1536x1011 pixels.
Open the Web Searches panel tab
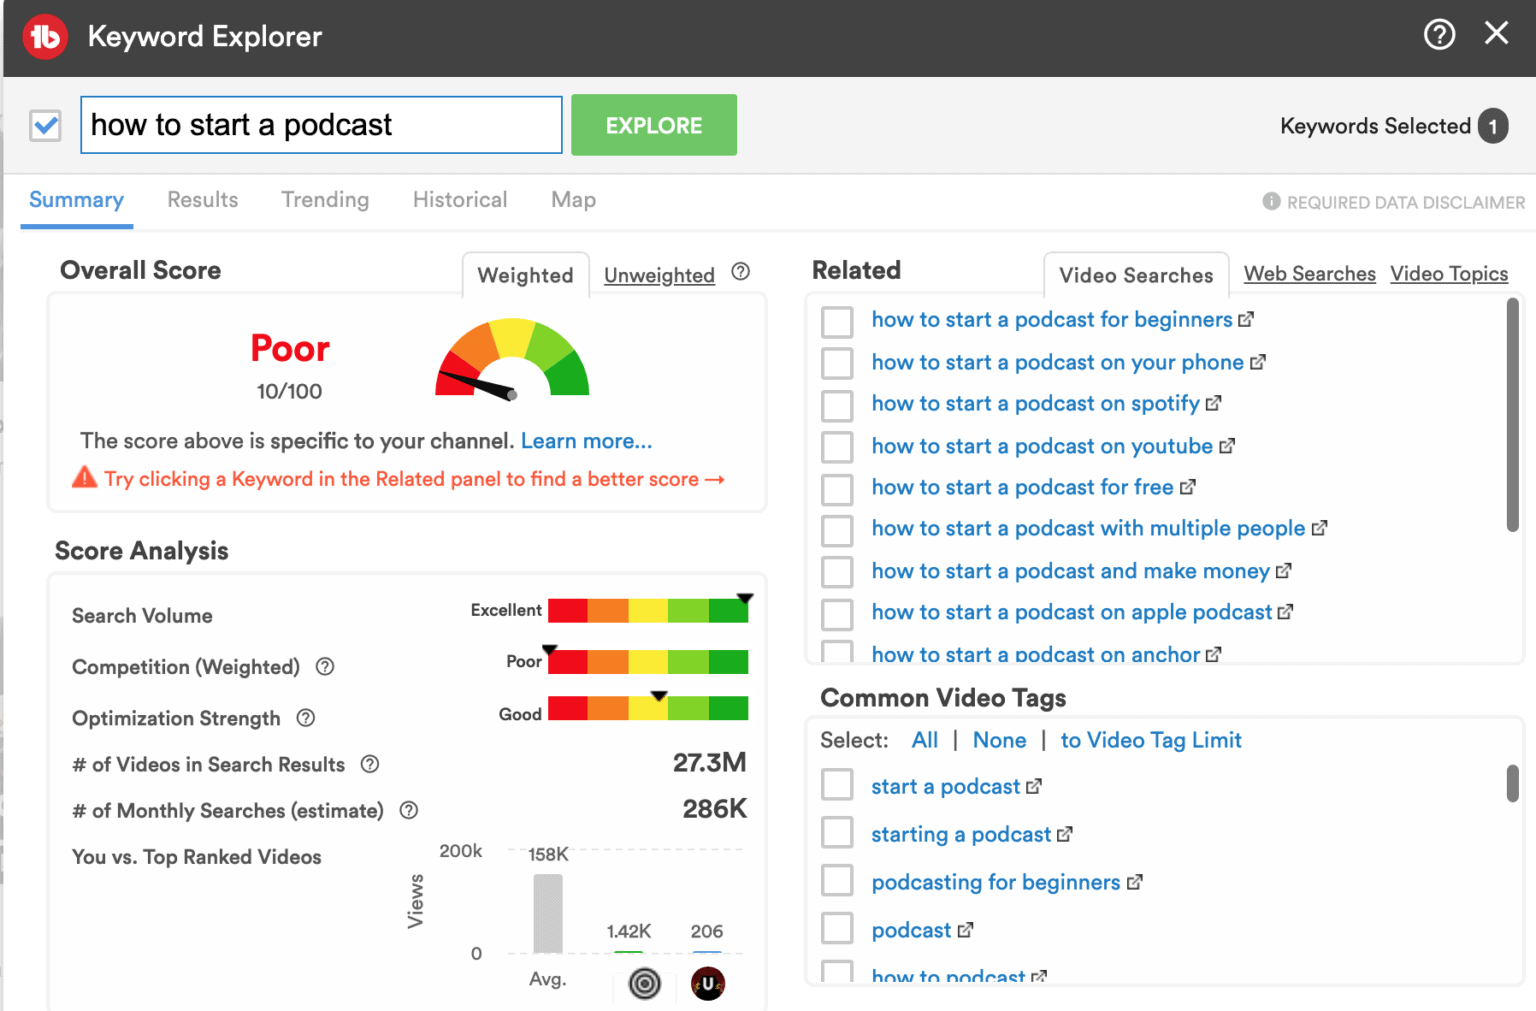pos(1309,273)
